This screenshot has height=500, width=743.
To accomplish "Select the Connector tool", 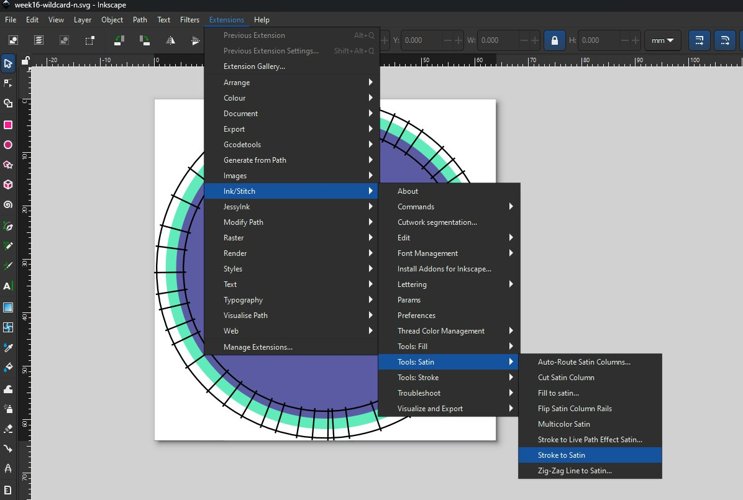I will tap(8, 448).
